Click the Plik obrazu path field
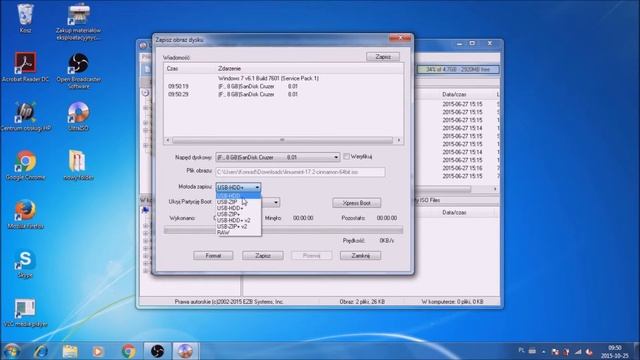Viewport: 640px width, 360px height. [x=300, y=172]
